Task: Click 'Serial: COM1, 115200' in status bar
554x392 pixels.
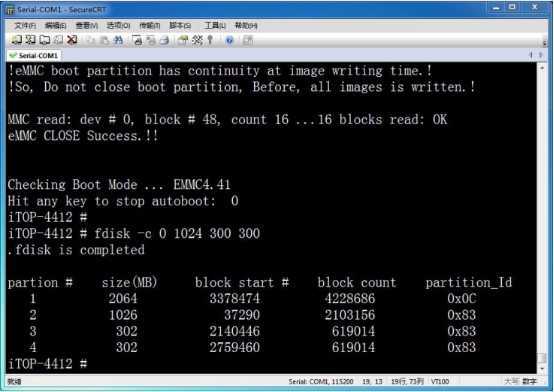Action: (x=321, y=381)
